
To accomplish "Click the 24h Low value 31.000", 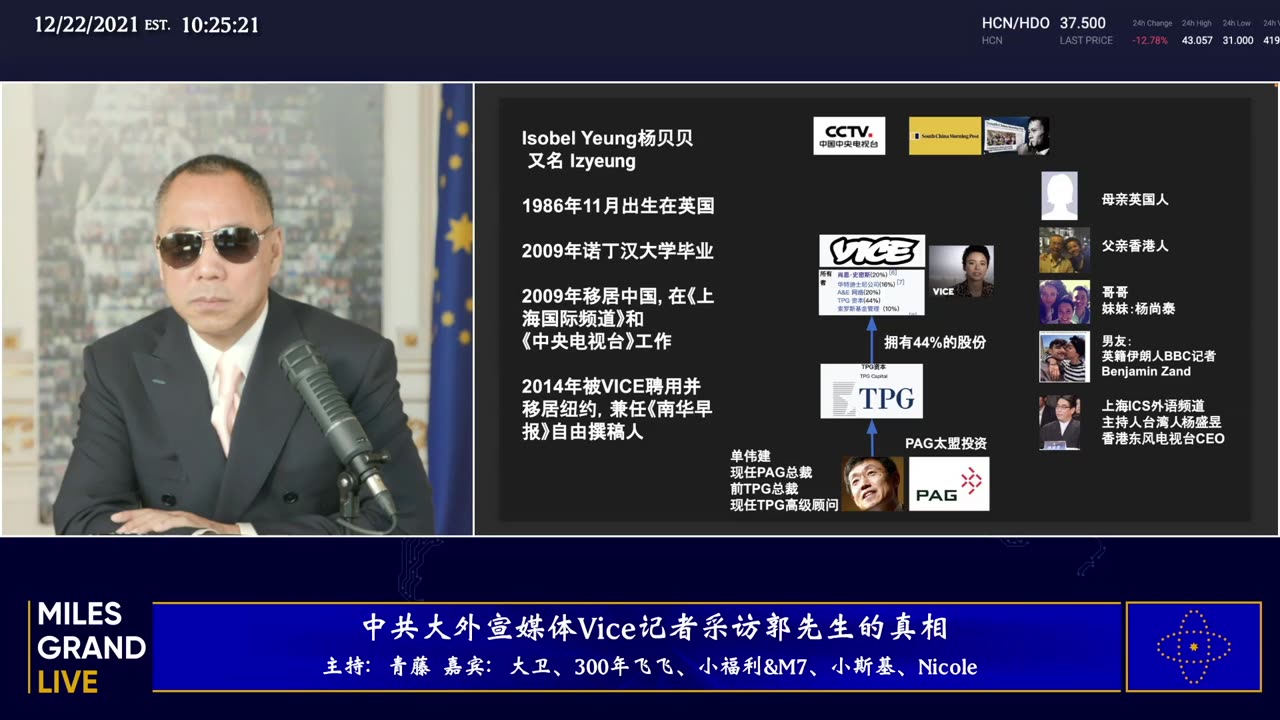I will (x=1237, y=41).
